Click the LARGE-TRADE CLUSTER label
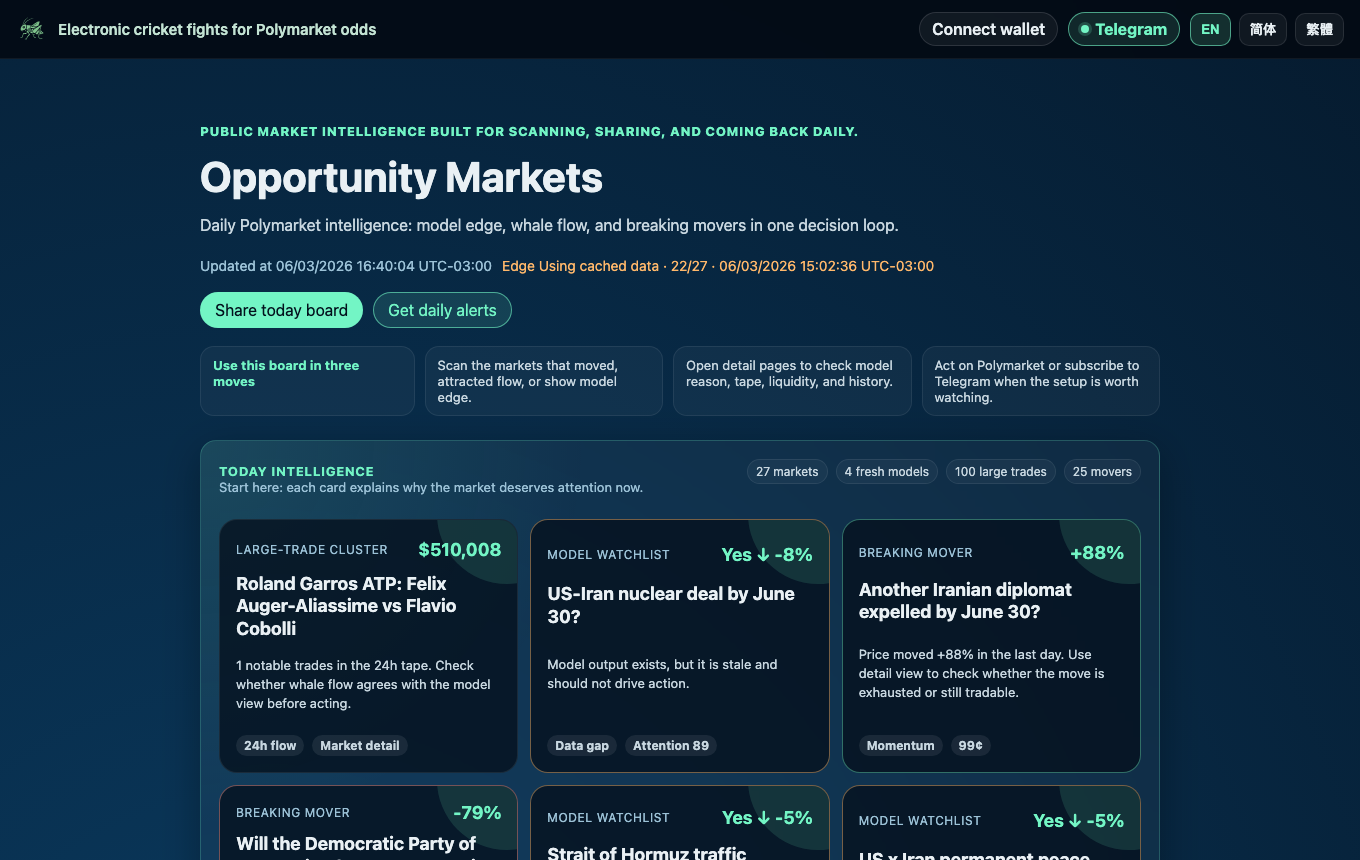Image resolution: width=1360 pixels, height=860 pixels. tap(312, 550)
